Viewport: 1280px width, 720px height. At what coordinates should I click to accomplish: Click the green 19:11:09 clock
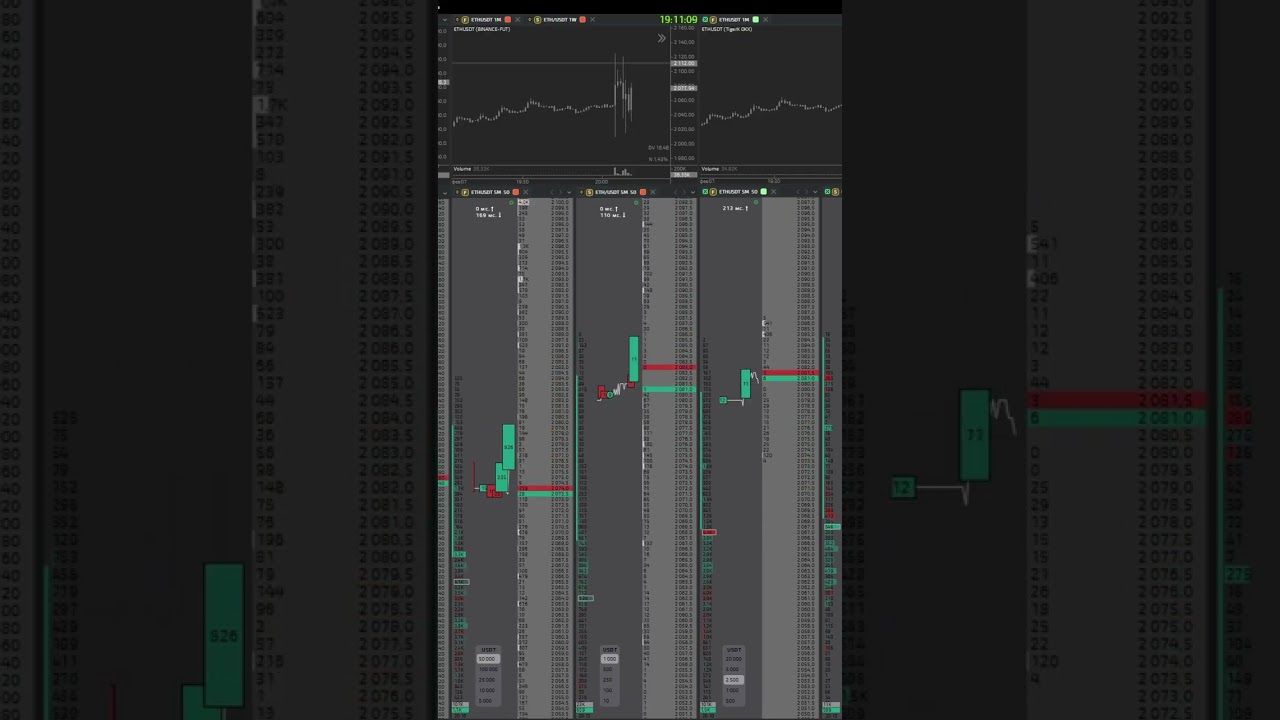[x=678, y=20]
